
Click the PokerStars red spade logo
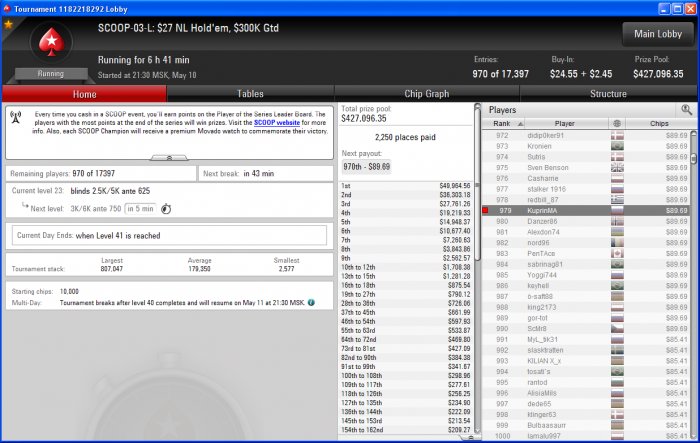point(51,42)
